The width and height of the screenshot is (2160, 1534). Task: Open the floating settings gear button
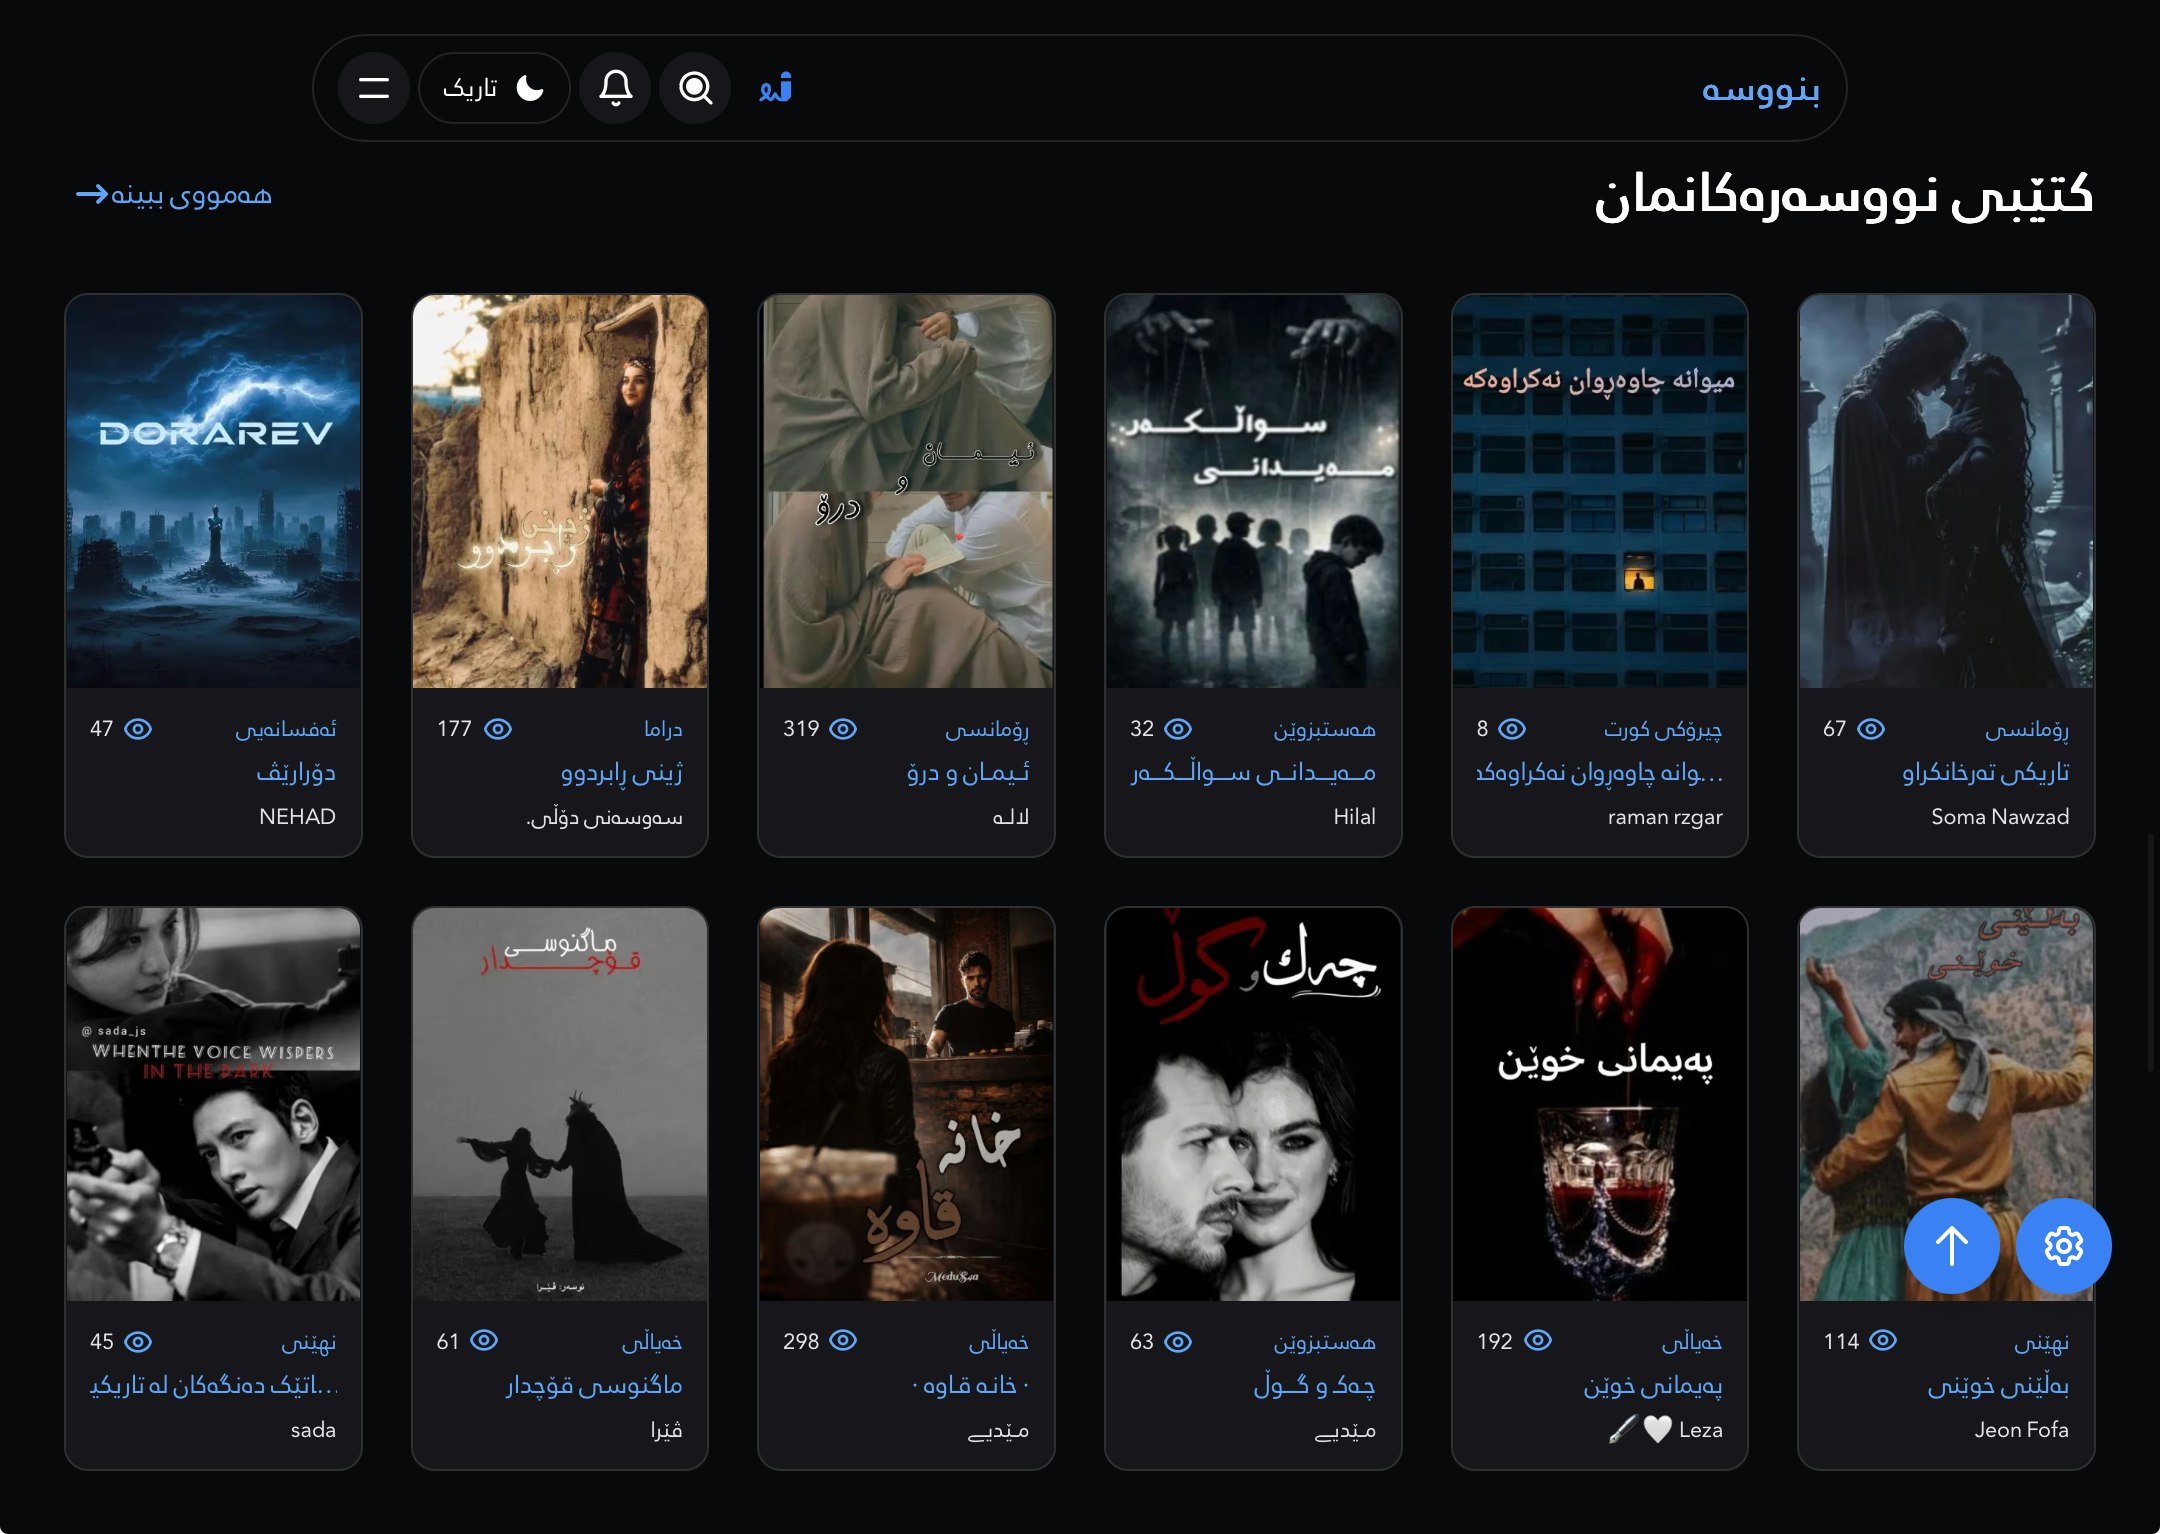(x=2063, y=1245)
